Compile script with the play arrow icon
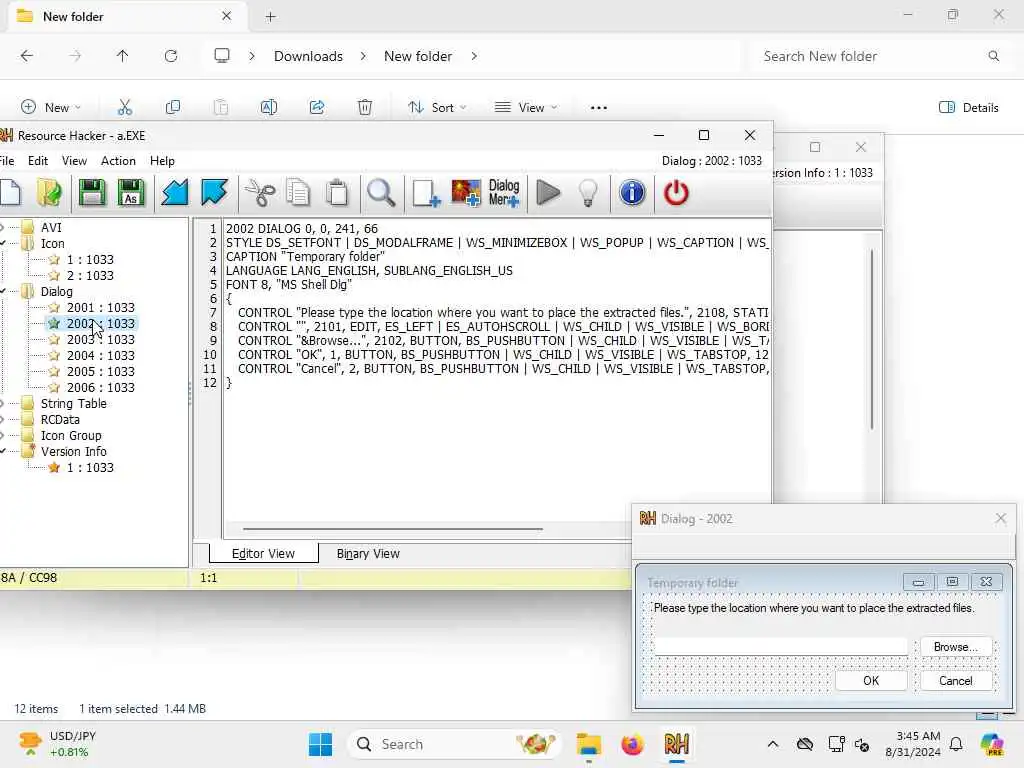Viewport: 1024px width, 768px height. 548,193
